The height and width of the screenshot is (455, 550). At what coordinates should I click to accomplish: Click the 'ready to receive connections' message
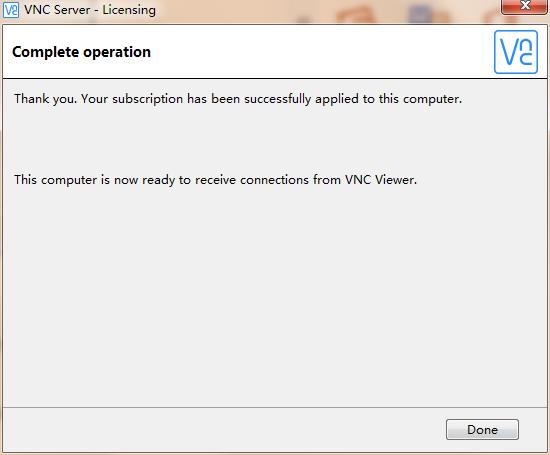(x=215, y=180)
